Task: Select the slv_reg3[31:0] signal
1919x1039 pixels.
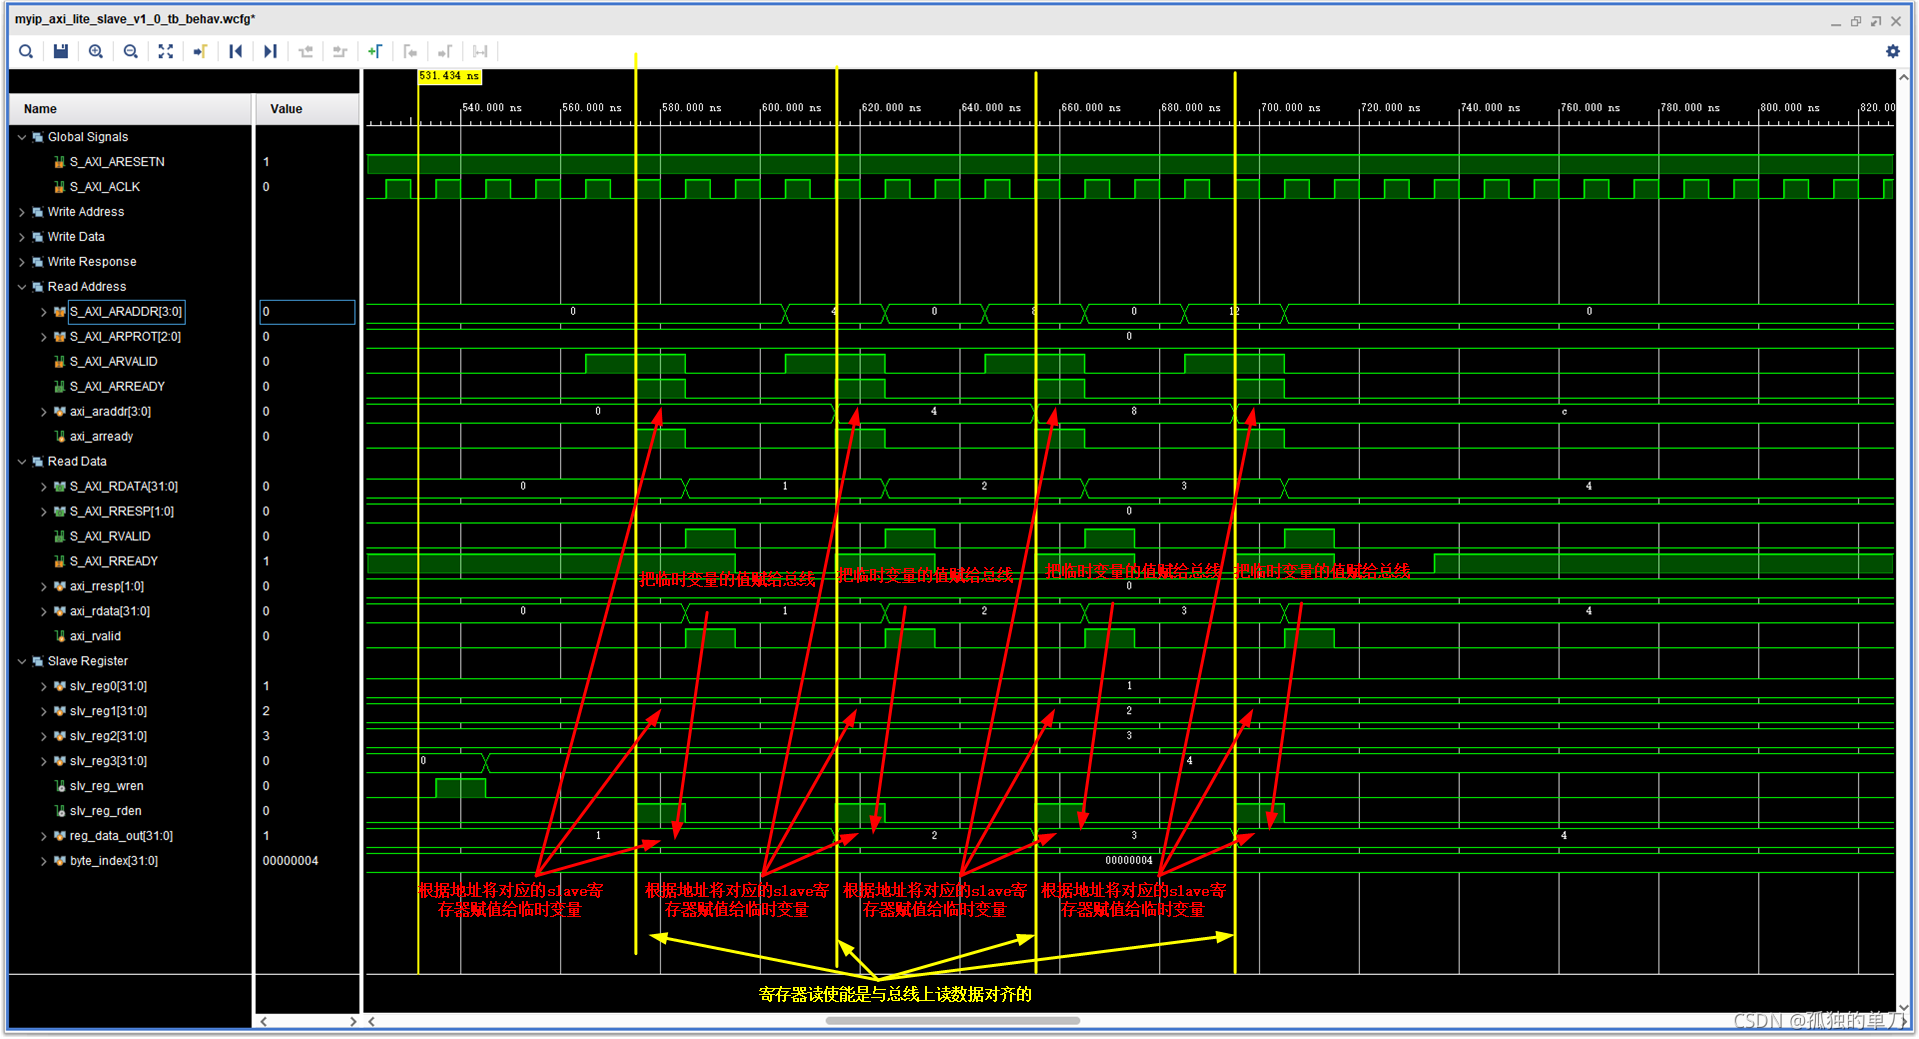Action: click(x=108, y=761)
